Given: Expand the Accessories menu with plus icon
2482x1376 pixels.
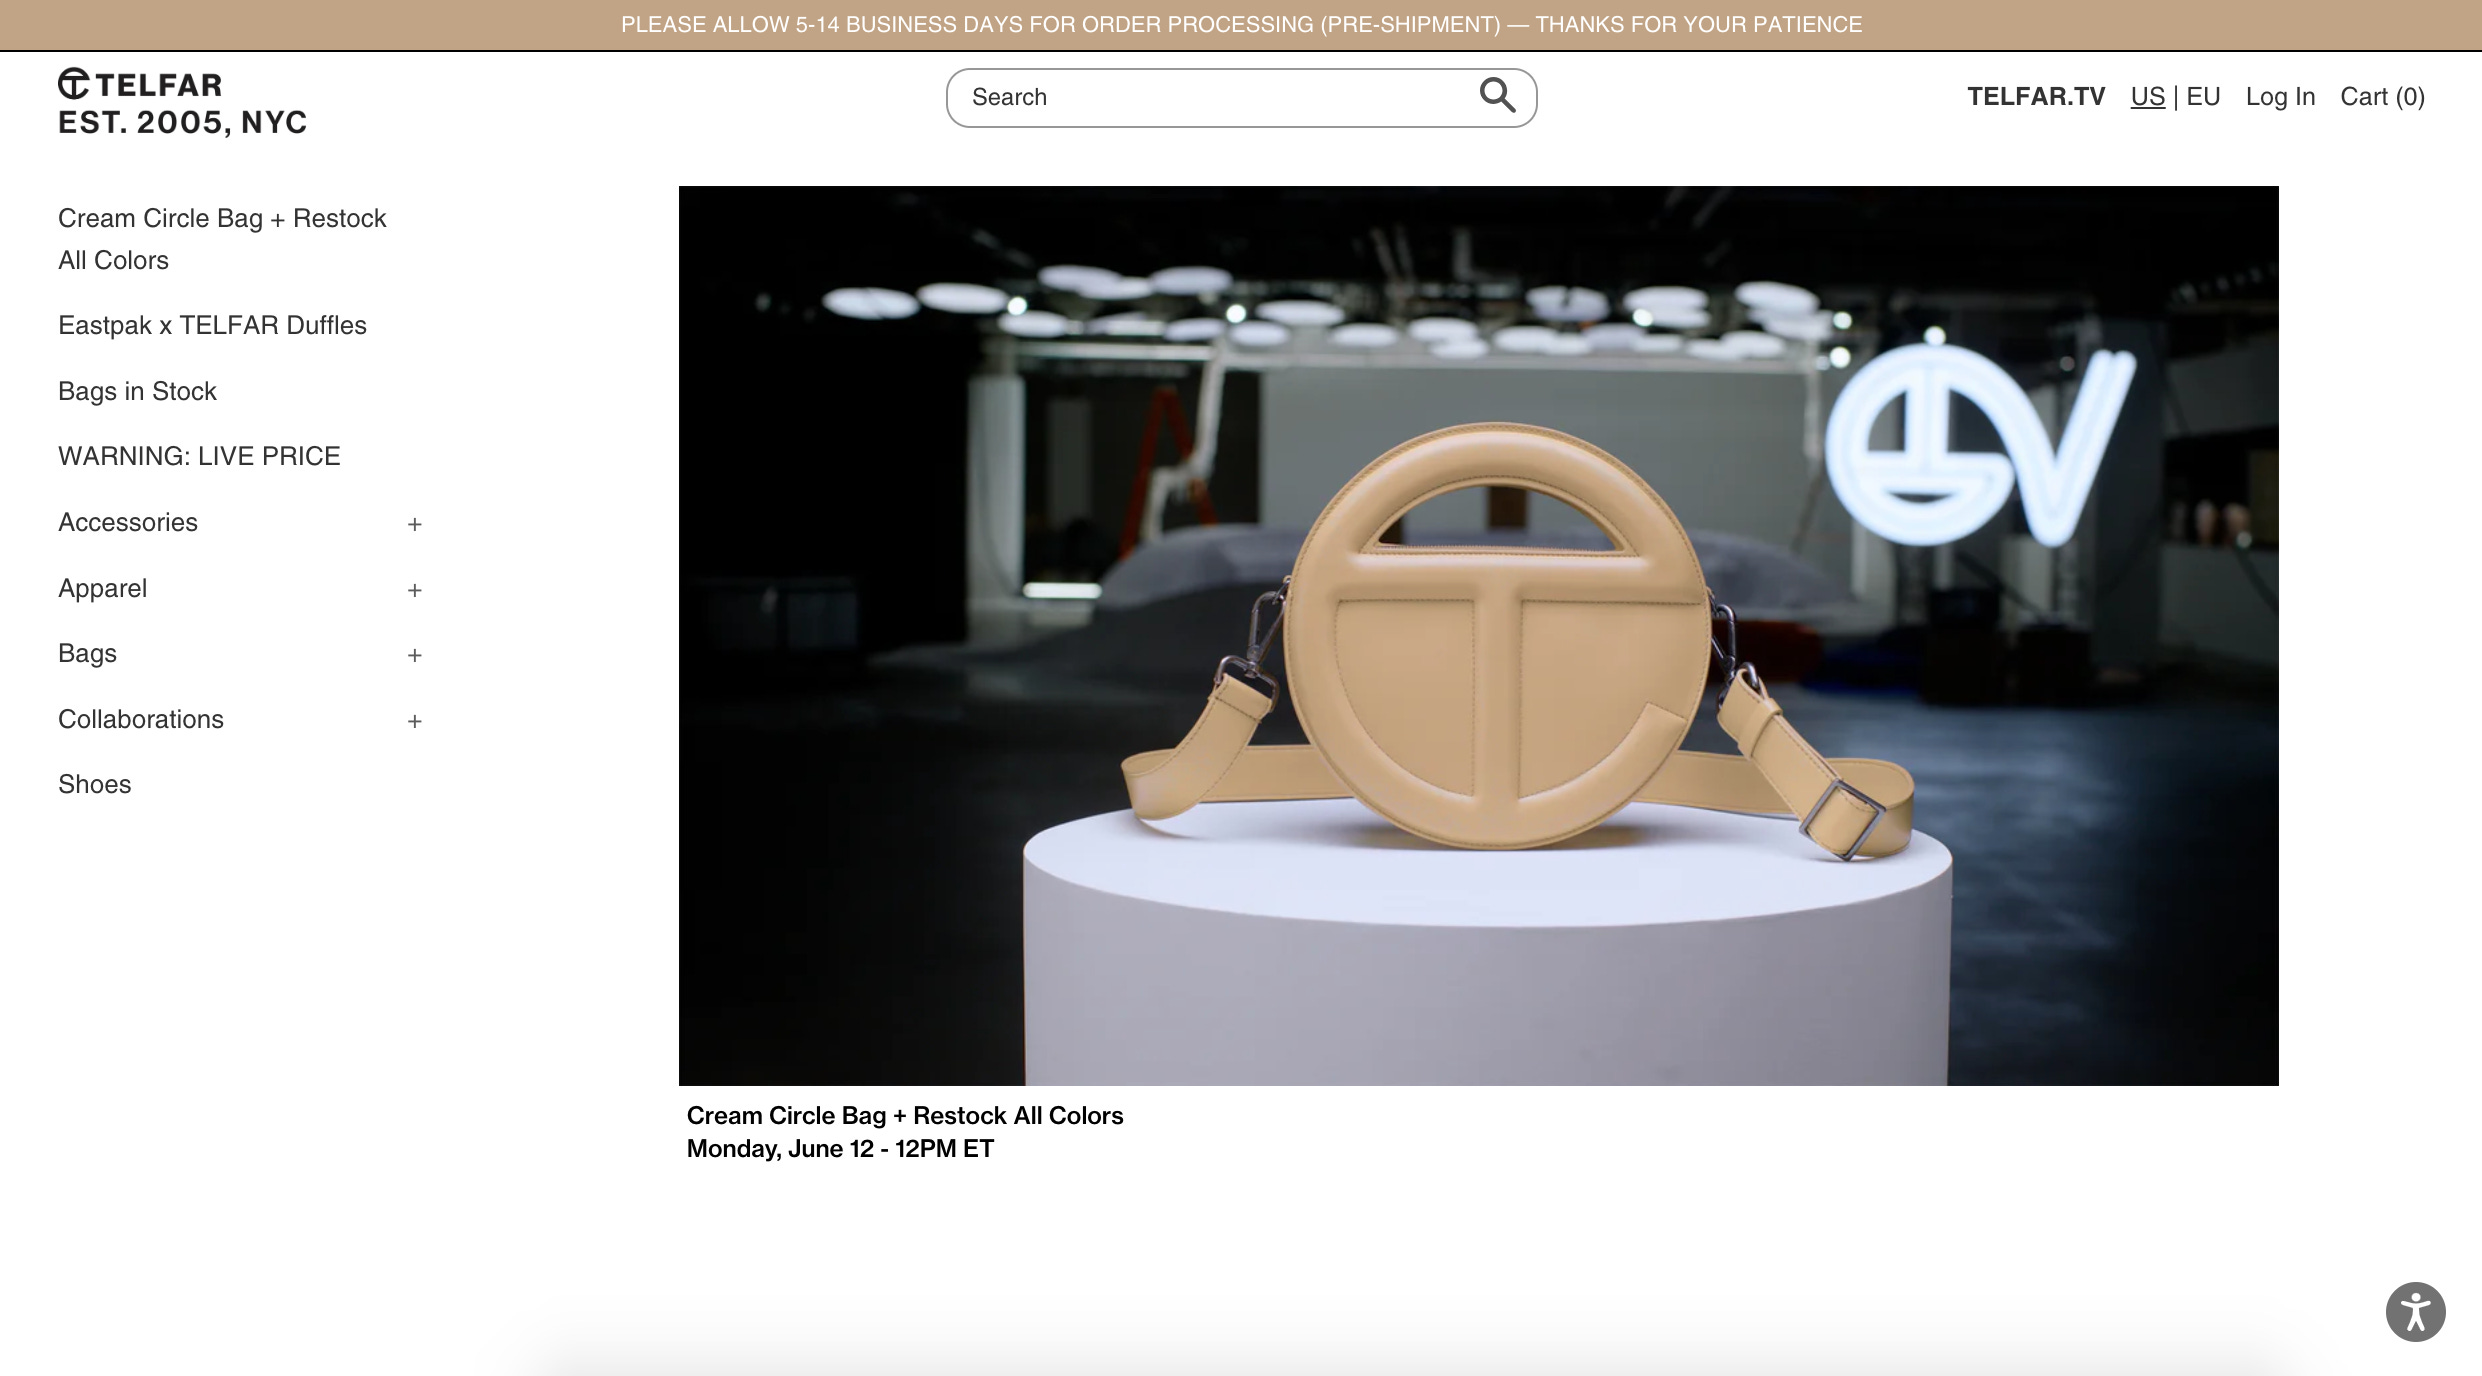Looking at the screenshot, I should tap(415, 524).
